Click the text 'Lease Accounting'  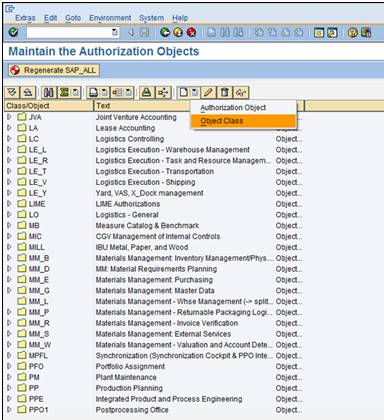(125, 128)
